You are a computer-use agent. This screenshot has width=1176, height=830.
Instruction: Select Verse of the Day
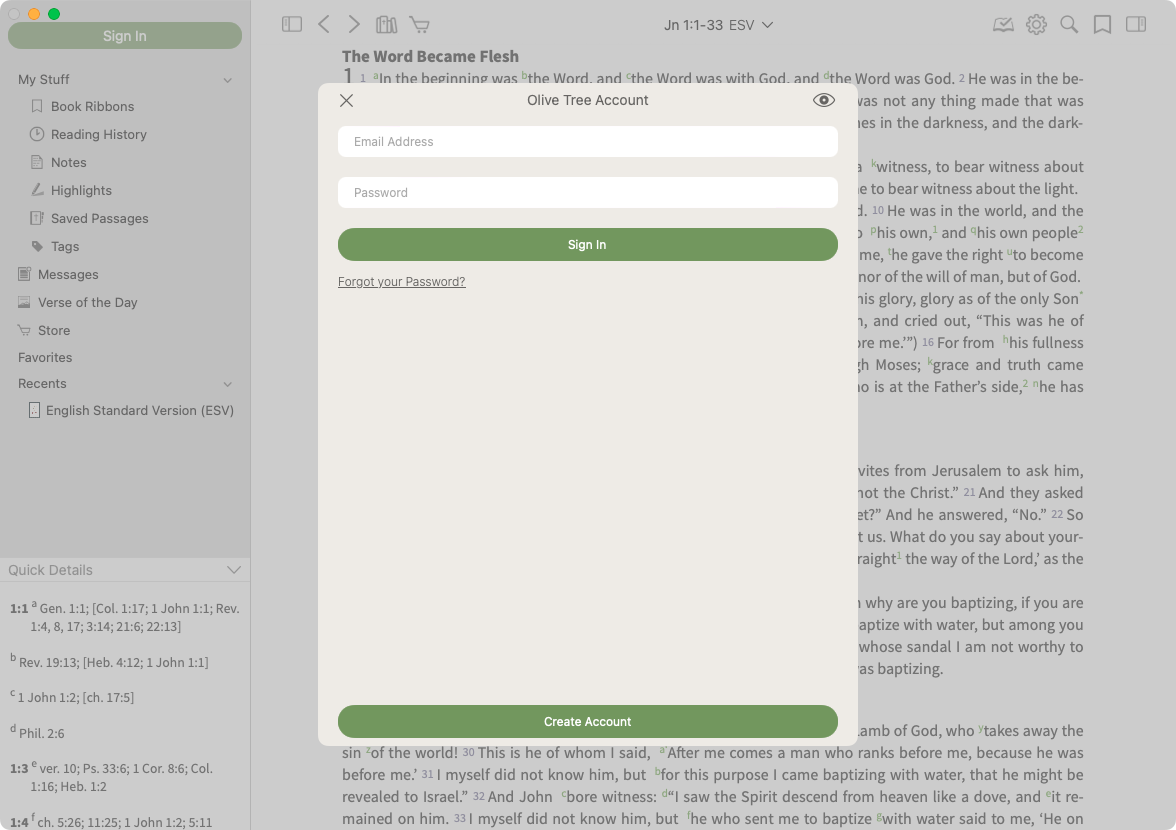click(87, 302)
